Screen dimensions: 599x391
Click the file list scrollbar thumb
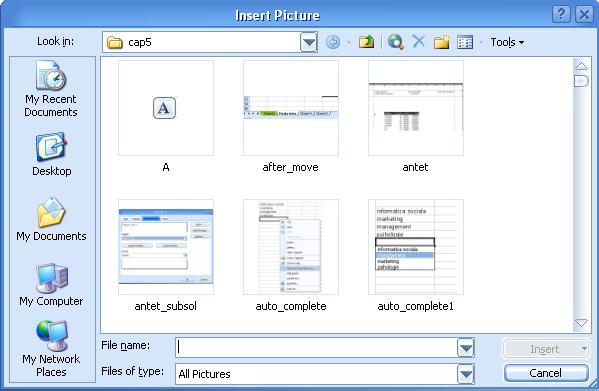tap(581, 81)
